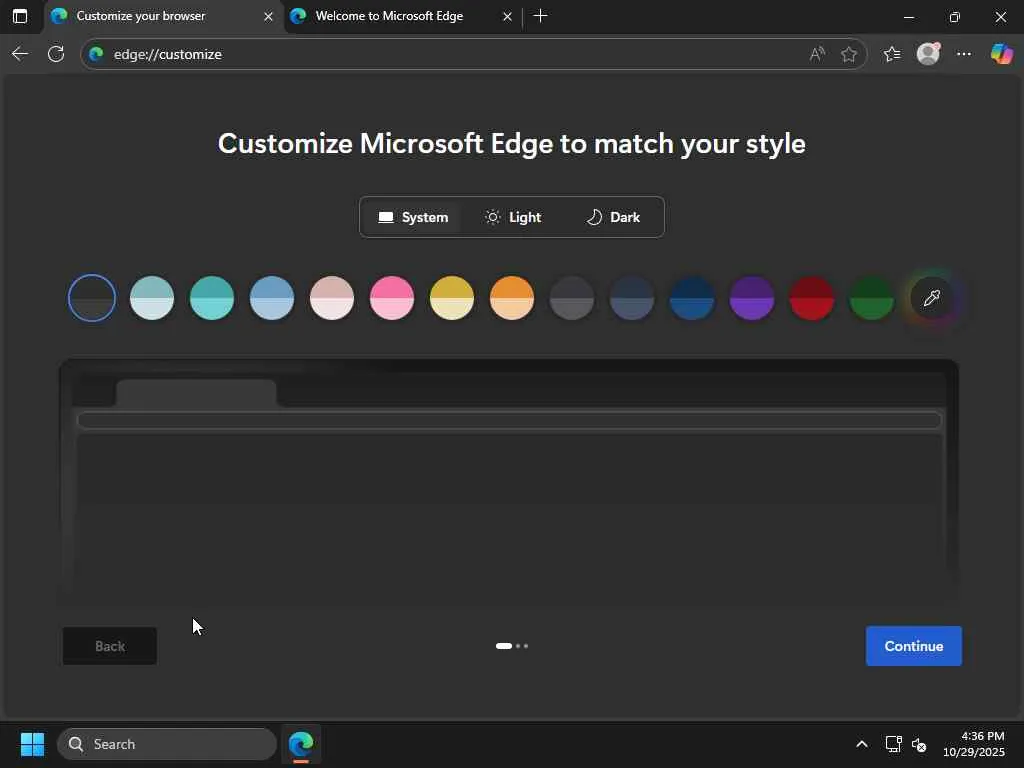The width and height of the screenshot is (1024, 768).
Task: Choose the purple color swatch
Action: pyautogui.click(x=752, y=298)
